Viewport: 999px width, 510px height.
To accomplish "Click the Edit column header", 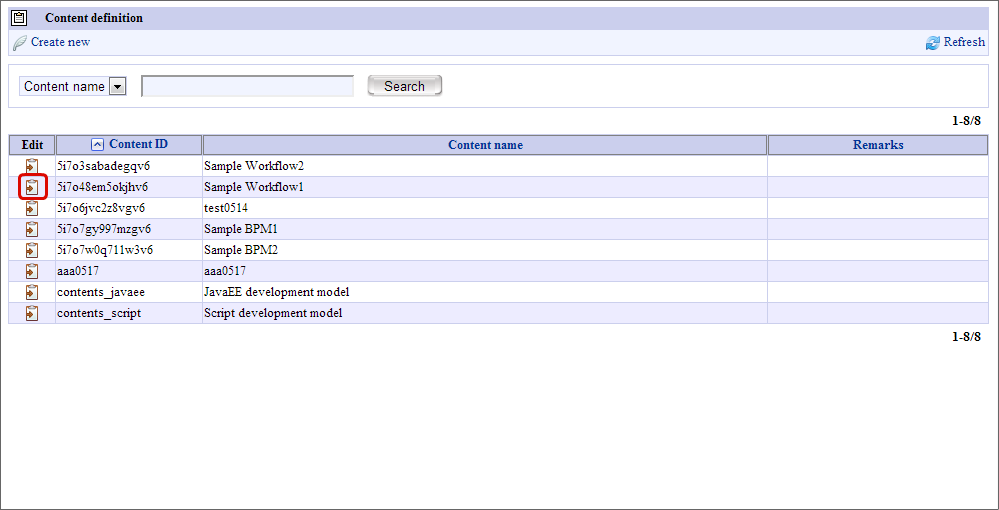I will (32, 145).
